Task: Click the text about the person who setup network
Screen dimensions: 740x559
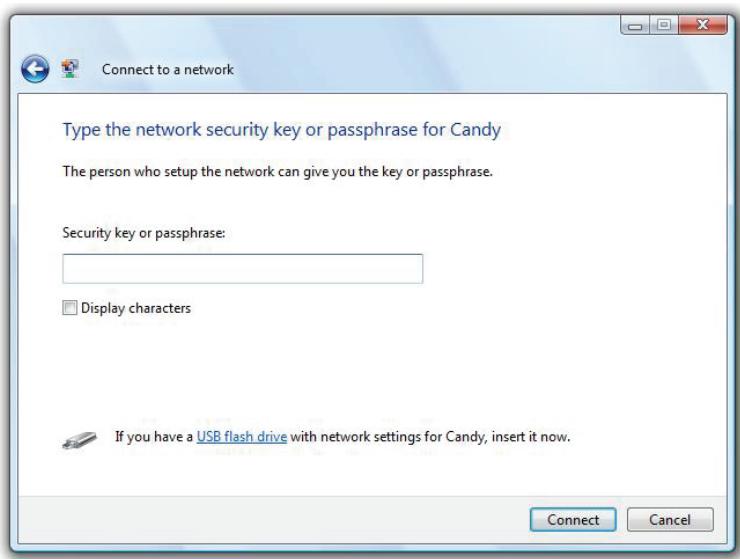Action: pyautogui.click(x=278, y=171)
